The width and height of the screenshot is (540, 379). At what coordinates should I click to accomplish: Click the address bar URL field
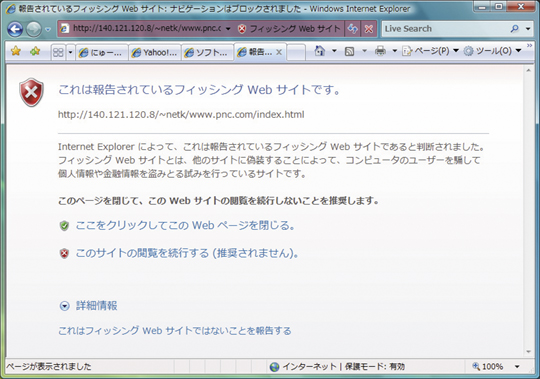[x=146, y=29]
